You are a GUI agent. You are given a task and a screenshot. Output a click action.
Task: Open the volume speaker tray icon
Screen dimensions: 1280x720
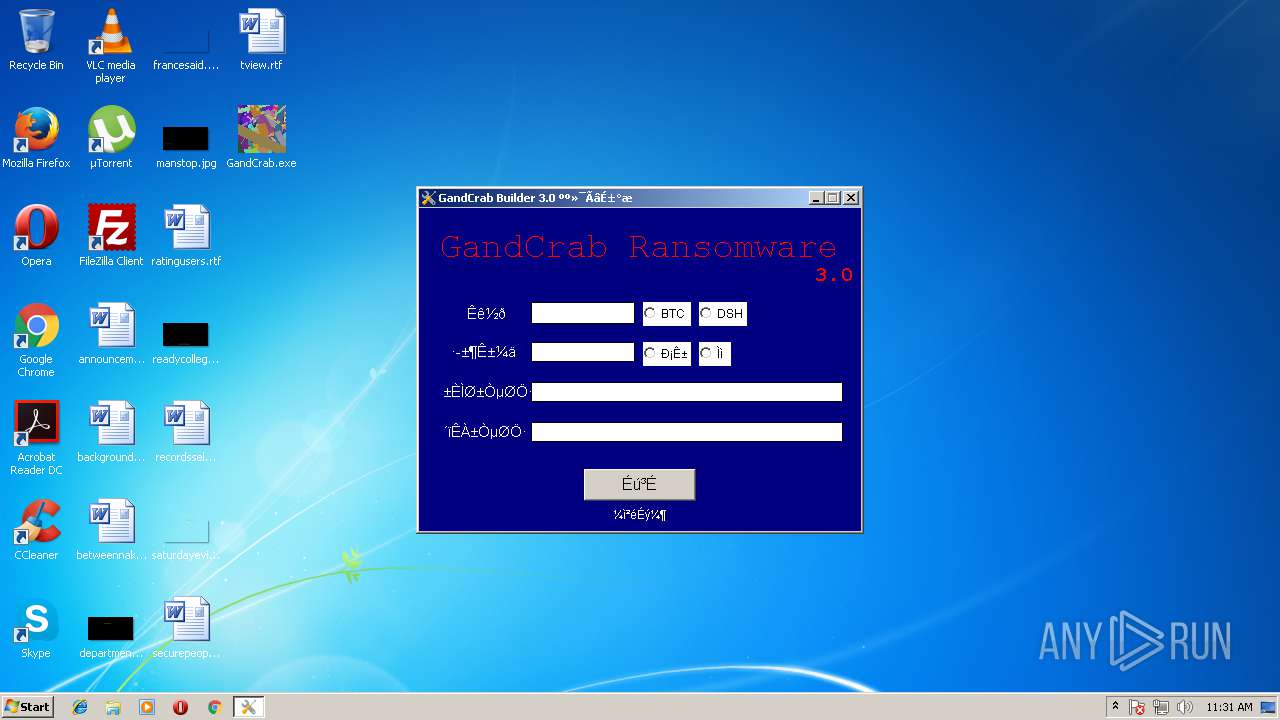1185,707
